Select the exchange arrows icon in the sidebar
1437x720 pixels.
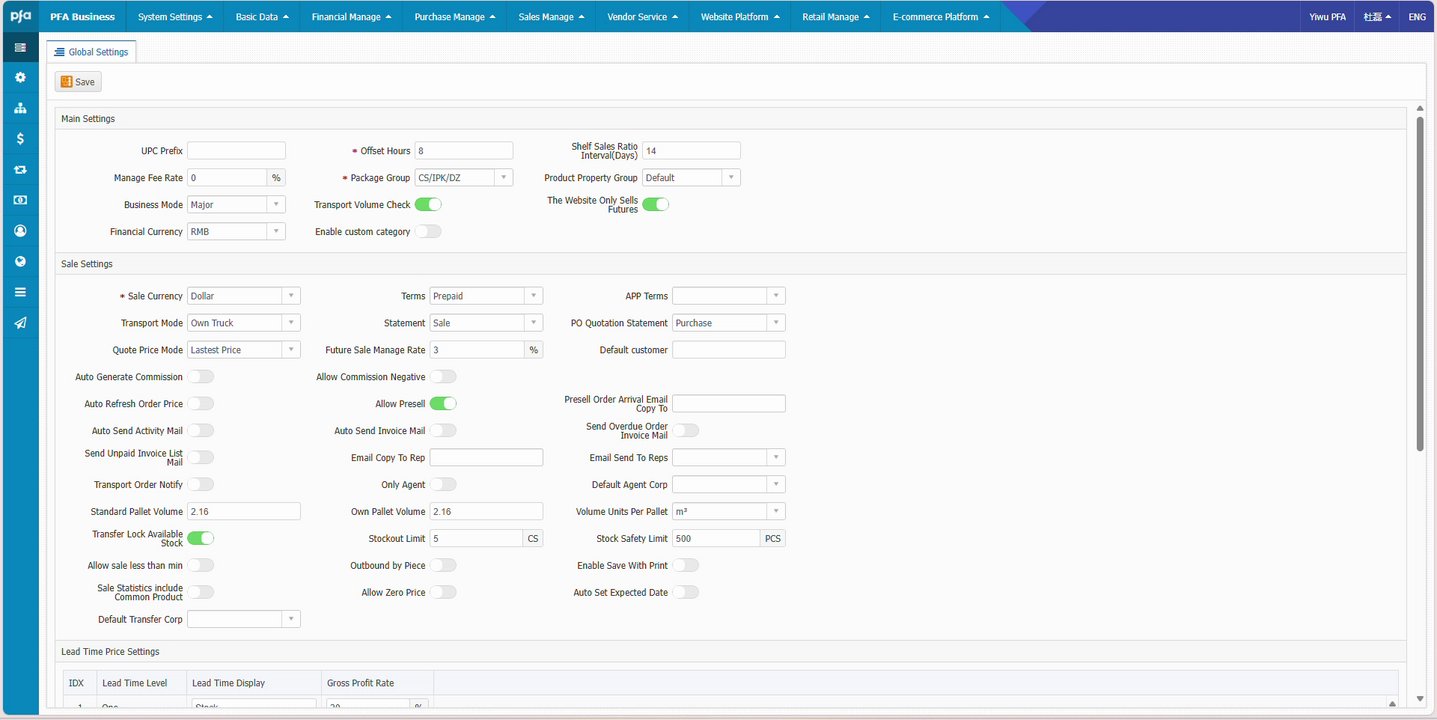point(20,170)
